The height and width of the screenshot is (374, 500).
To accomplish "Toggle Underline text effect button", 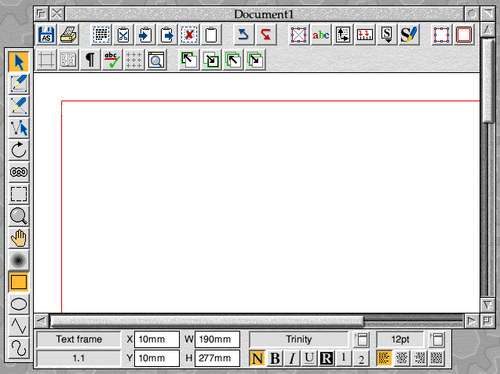I will 309,359.
